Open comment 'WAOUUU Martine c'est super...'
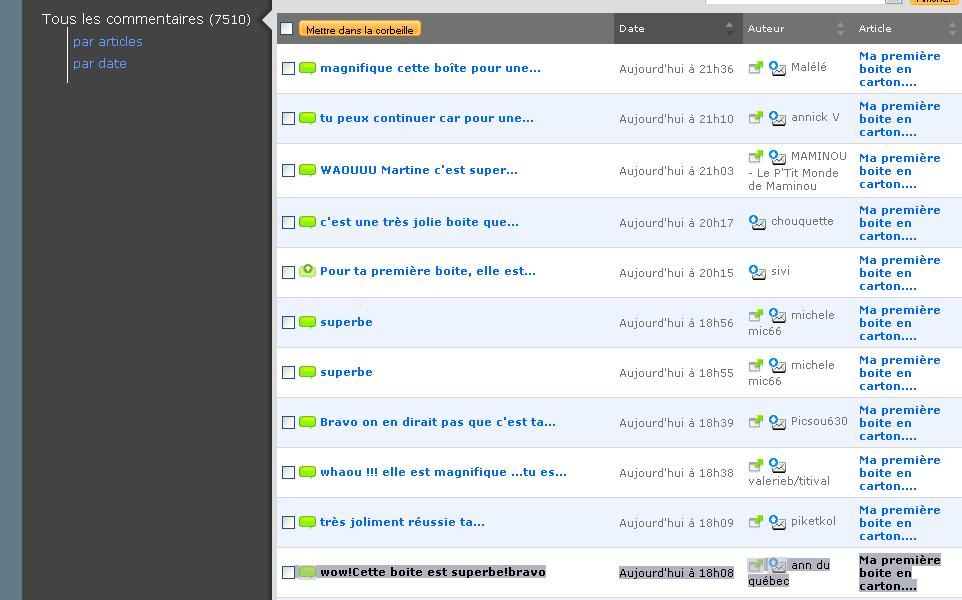This screenshot has width=962, height=600. pyautogui.click(x=419, y=170)
